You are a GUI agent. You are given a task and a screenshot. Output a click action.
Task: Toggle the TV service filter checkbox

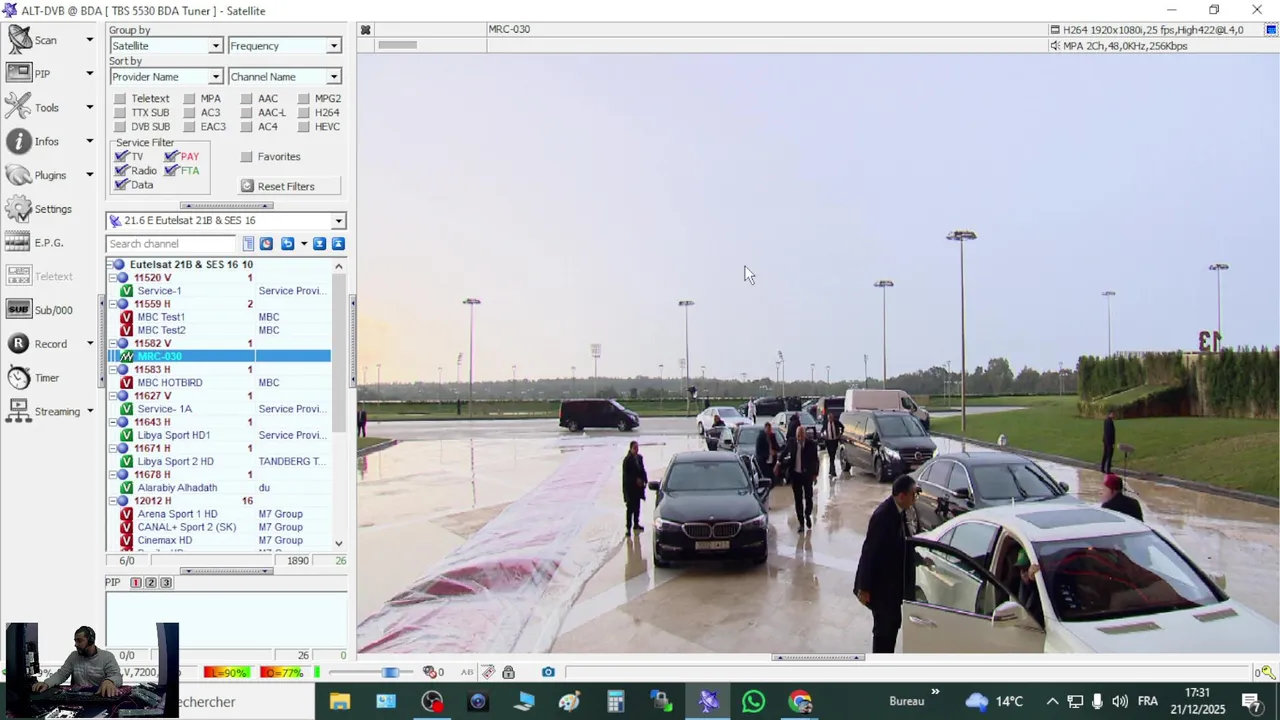coord(122,156)
